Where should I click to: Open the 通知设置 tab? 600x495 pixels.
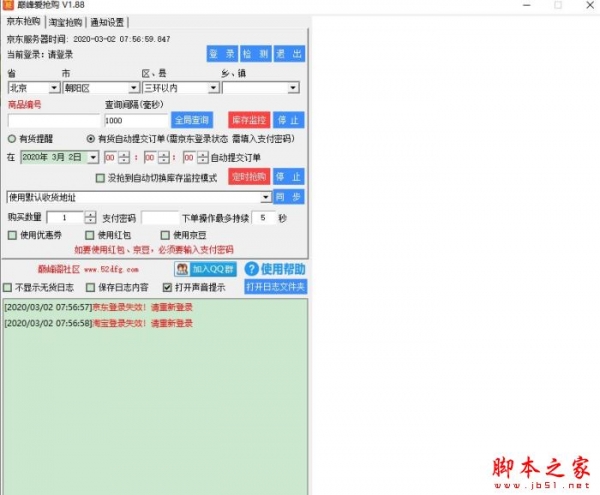click(x=107, y=23)
